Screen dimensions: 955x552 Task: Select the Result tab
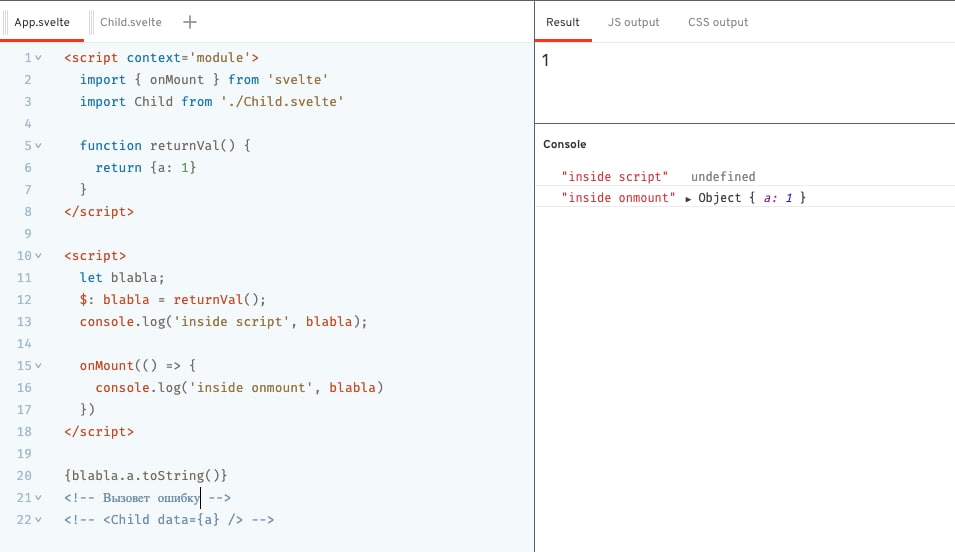pyautogui.click(x=562, y=22)
